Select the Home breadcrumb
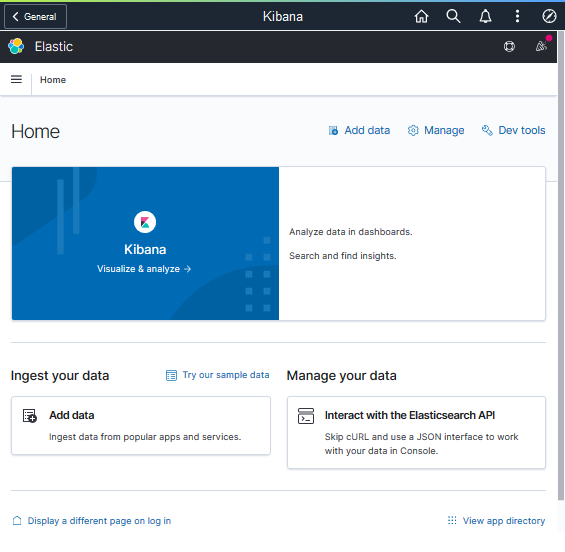565x552 pixels. pos(53,80)
